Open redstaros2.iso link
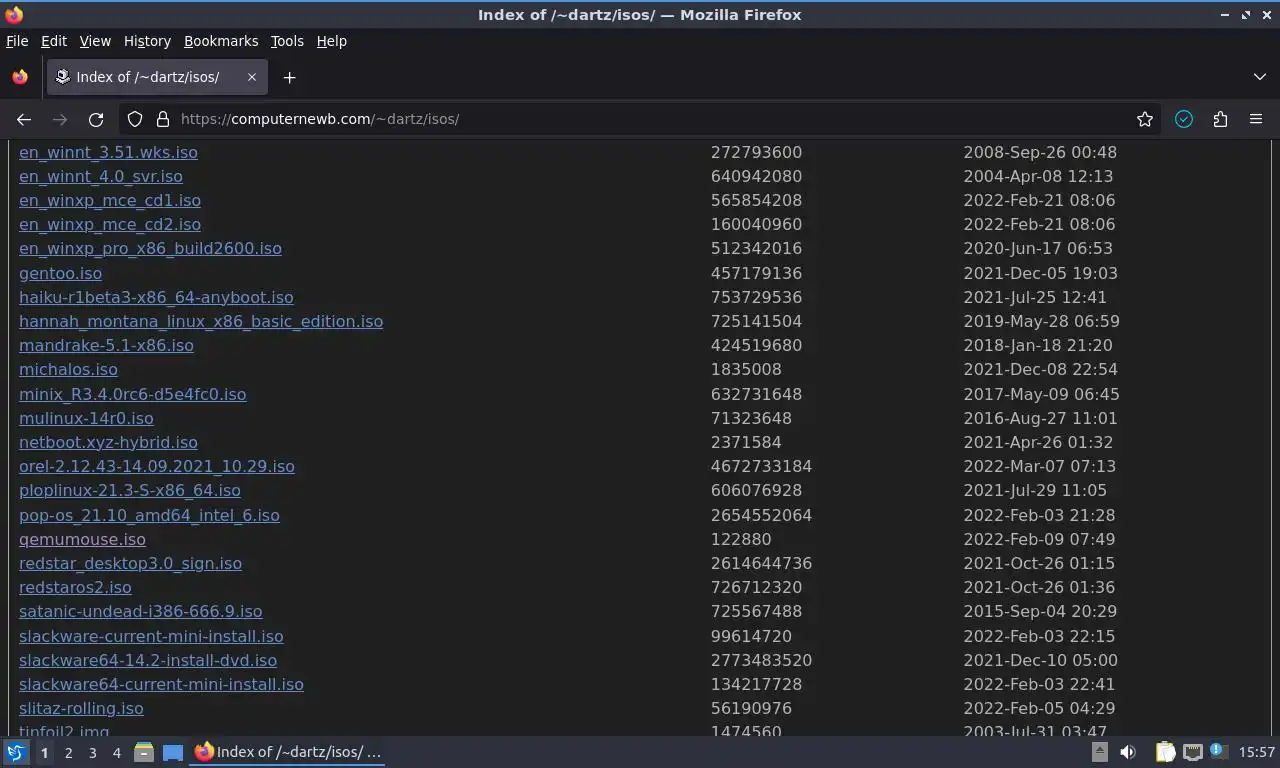Image resolution: width=1280 pixels, height=768 pixels. pyautogui.click(x=75, y=587)
